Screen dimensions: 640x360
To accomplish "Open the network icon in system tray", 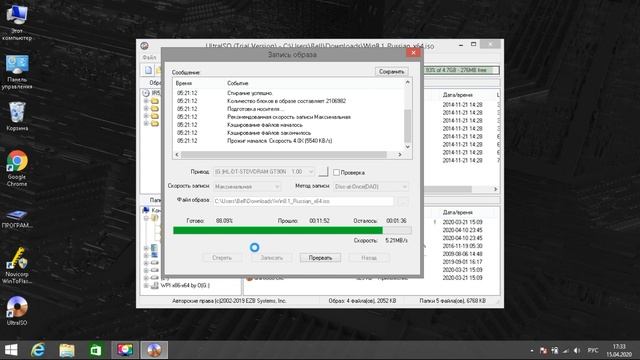I will [x=566, y=351].
